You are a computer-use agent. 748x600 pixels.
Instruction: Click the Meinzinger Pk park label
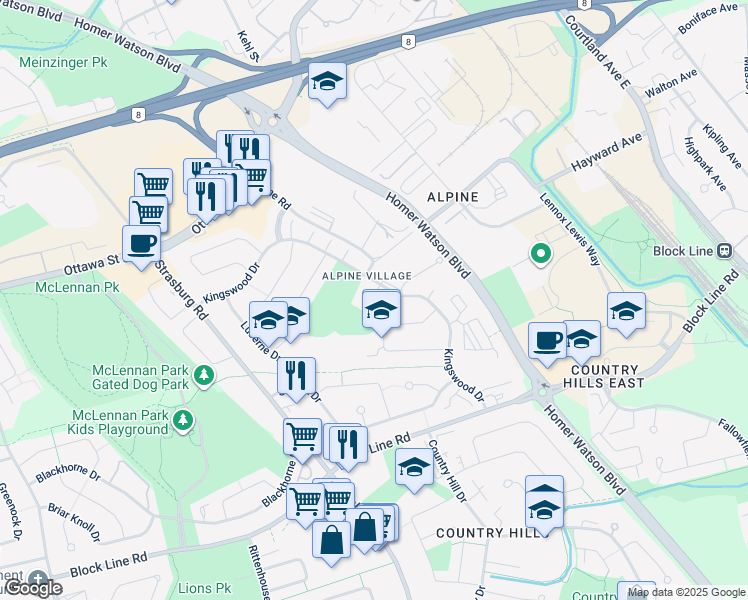[x=63, y=62]
